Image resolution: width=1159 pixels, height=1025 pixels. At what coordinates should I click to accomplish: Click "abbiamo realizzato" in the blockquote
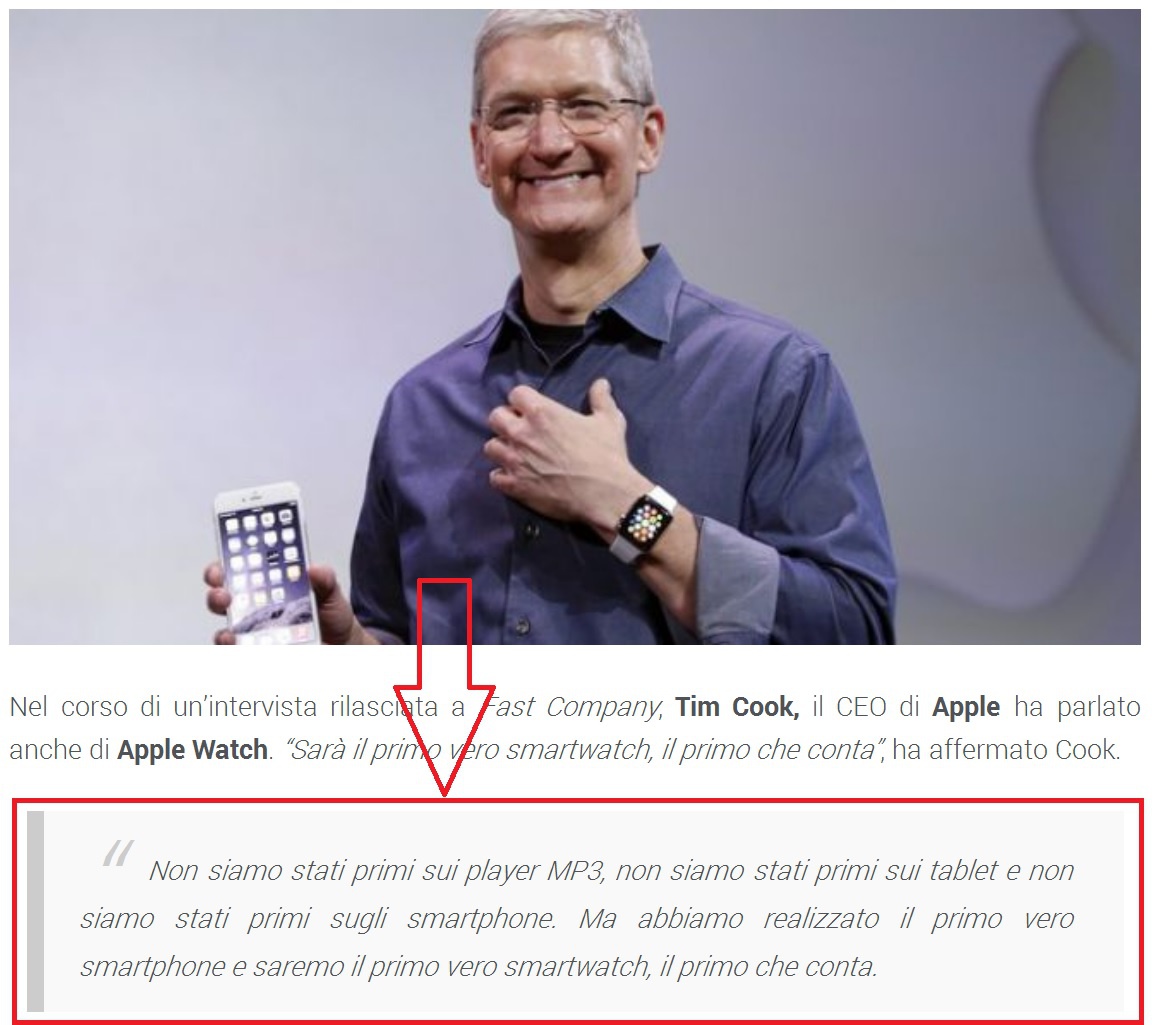pyautogui.click(x=758, y=919)
